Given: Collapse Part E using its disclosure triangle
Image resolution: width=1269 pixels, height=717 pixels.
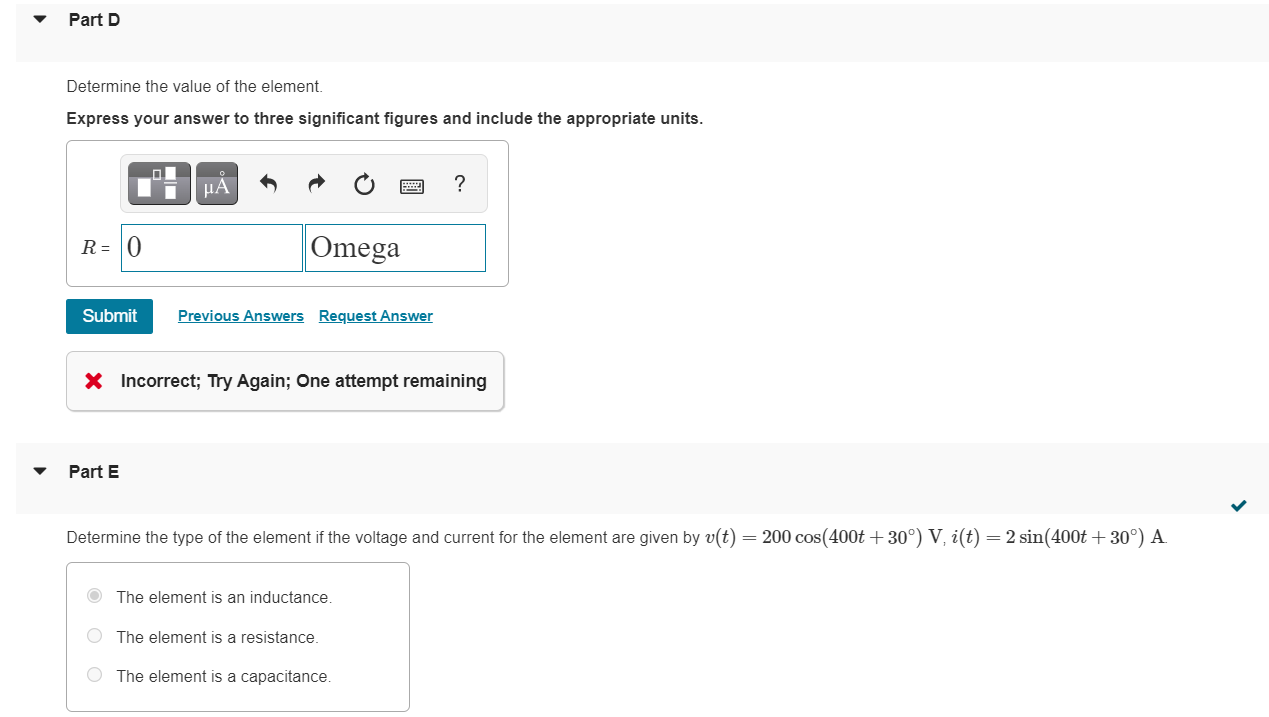Looking at the screenshot, I should click(x=38, y=470).
